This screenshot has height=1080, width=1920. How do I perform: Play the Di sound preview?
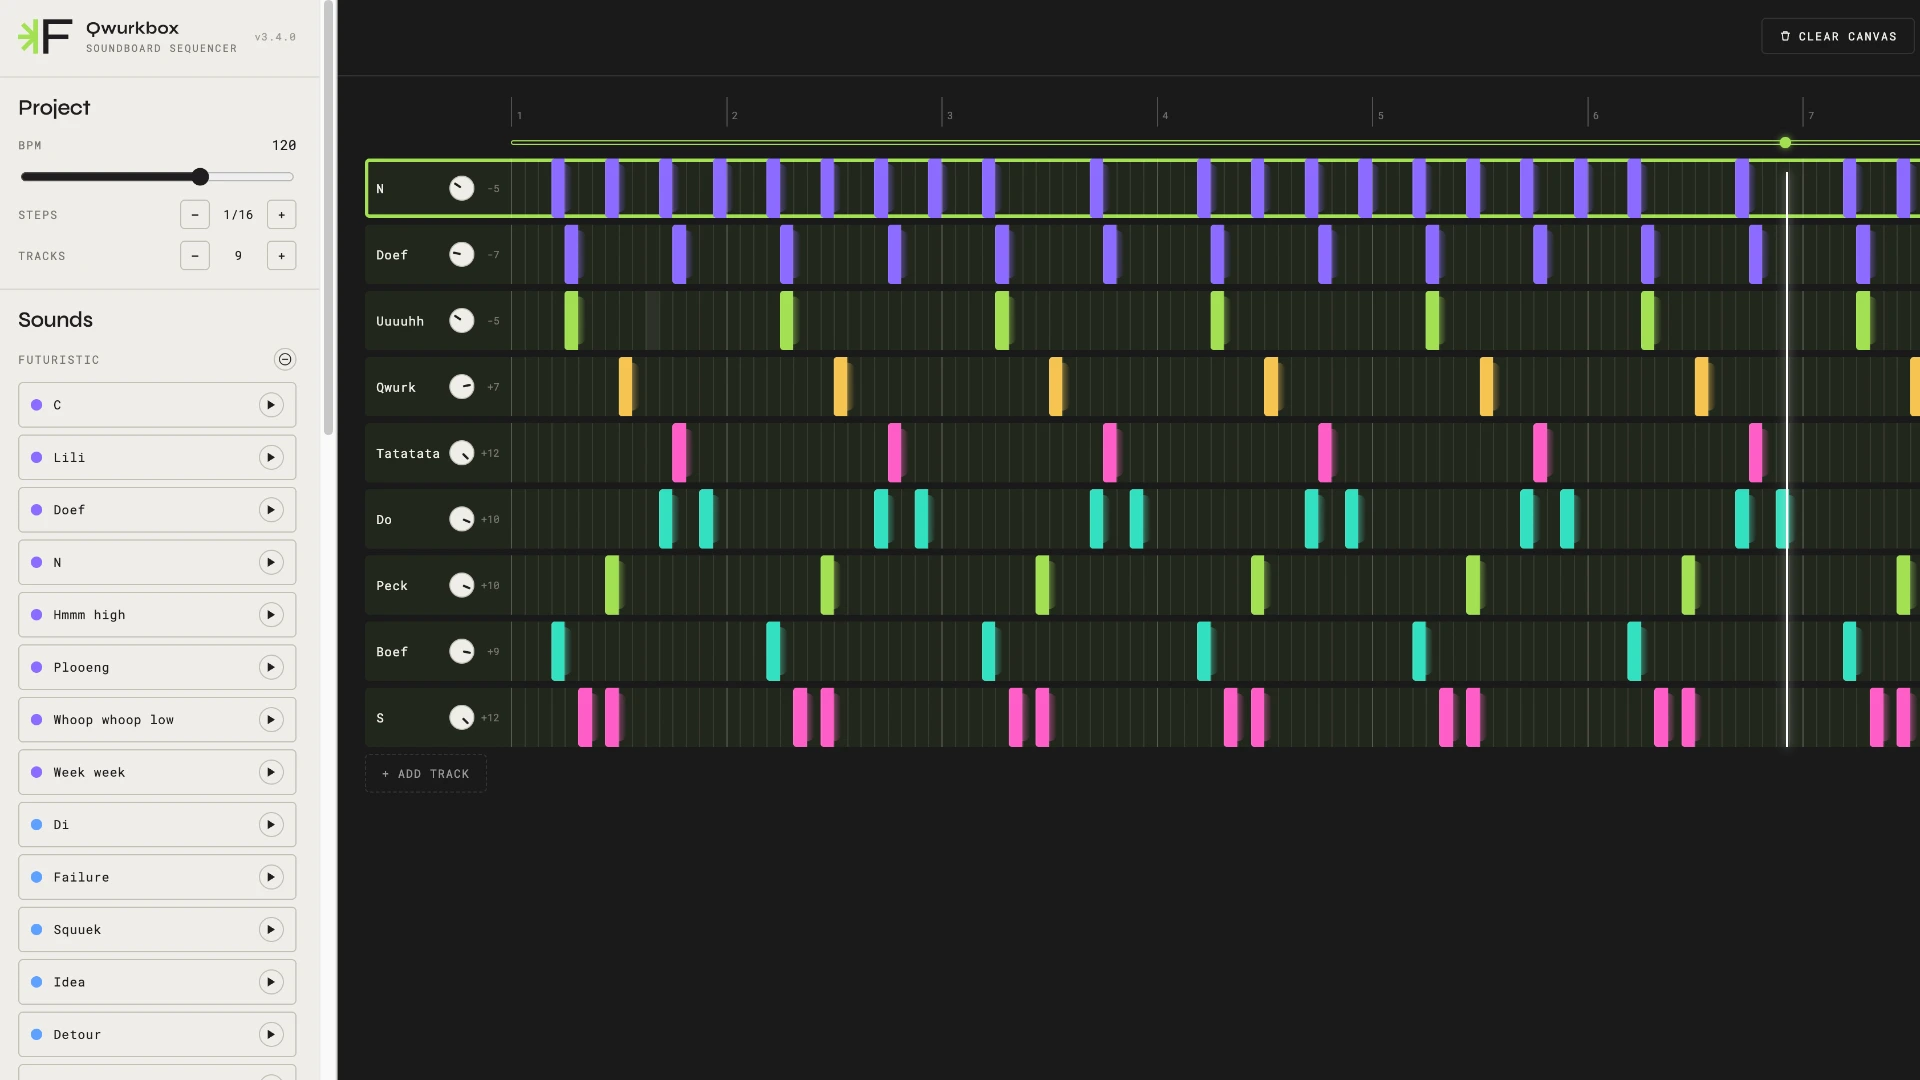[271, 825]
